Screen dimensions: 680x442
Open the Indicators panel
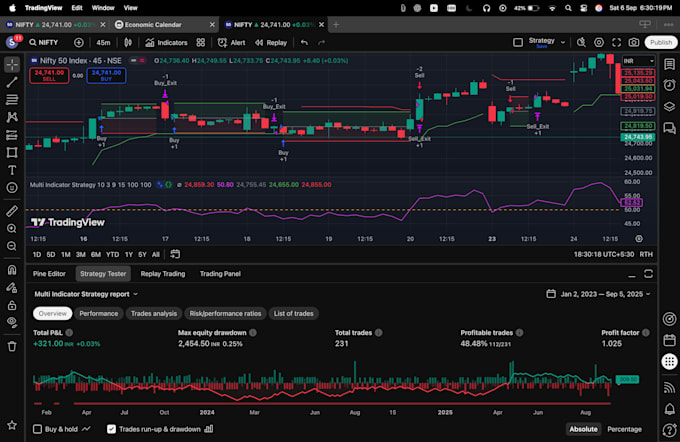pos(165,43)
